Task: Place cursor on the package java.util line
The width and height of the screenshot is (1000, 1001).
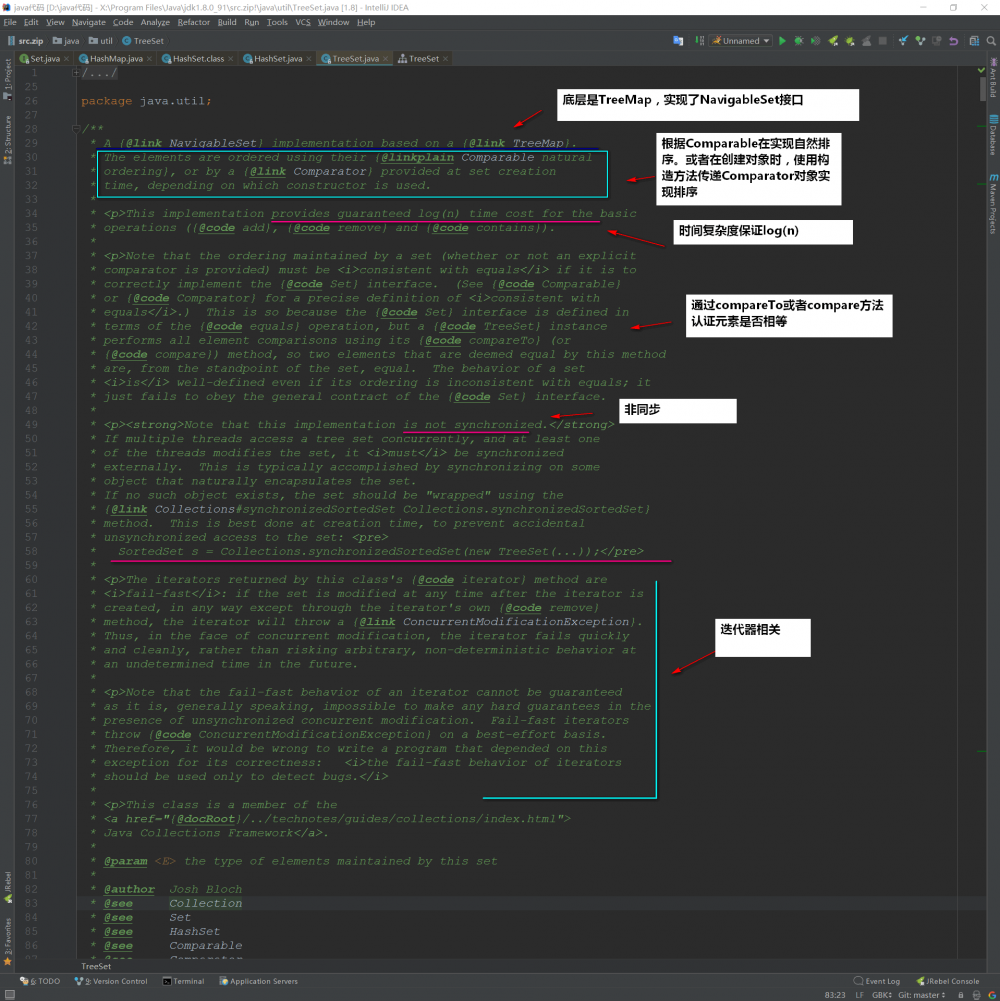Action: [x=146, y=101]
